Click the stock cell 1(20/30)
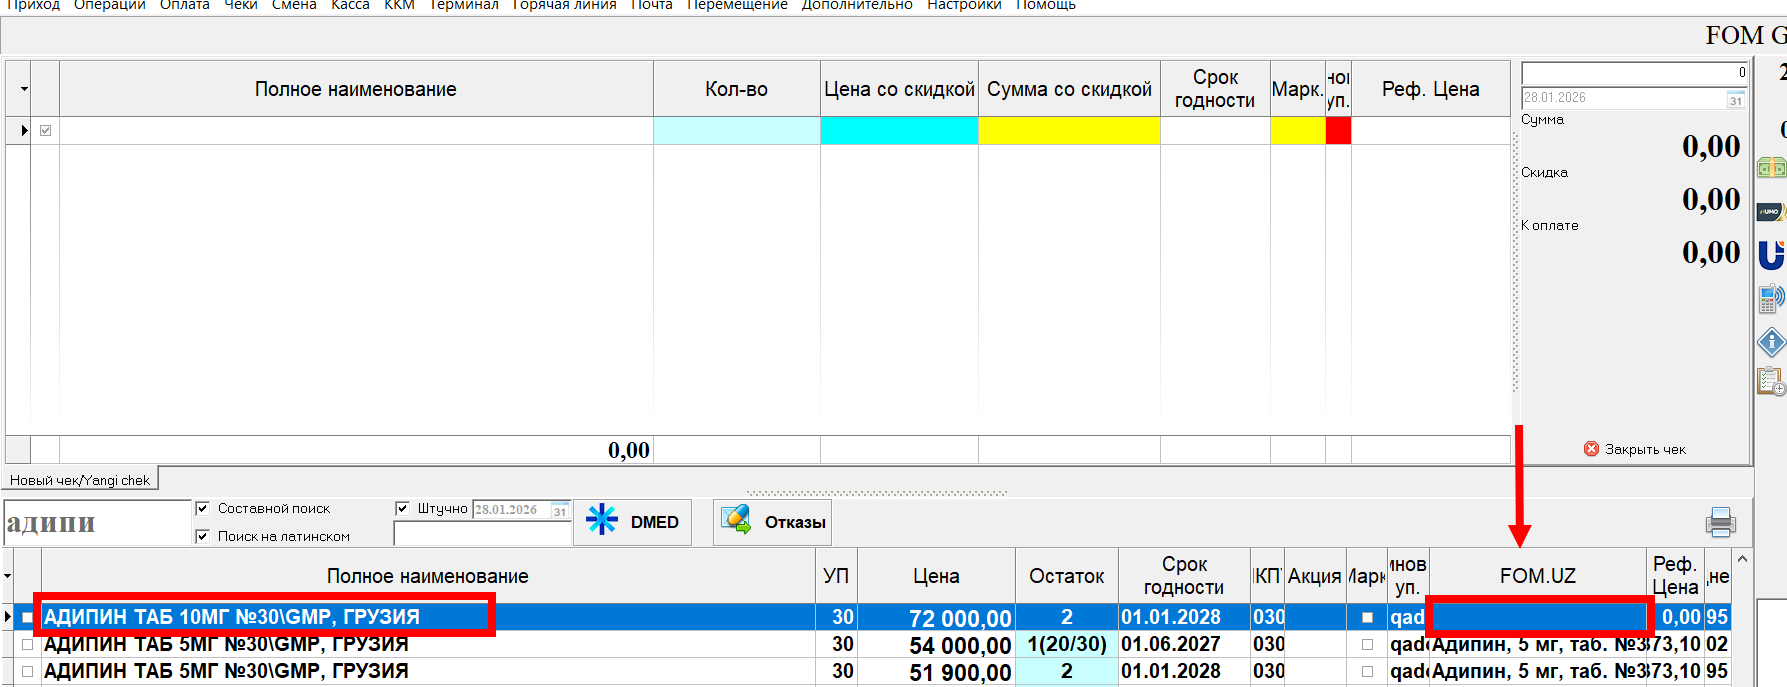 [1067, 644]
